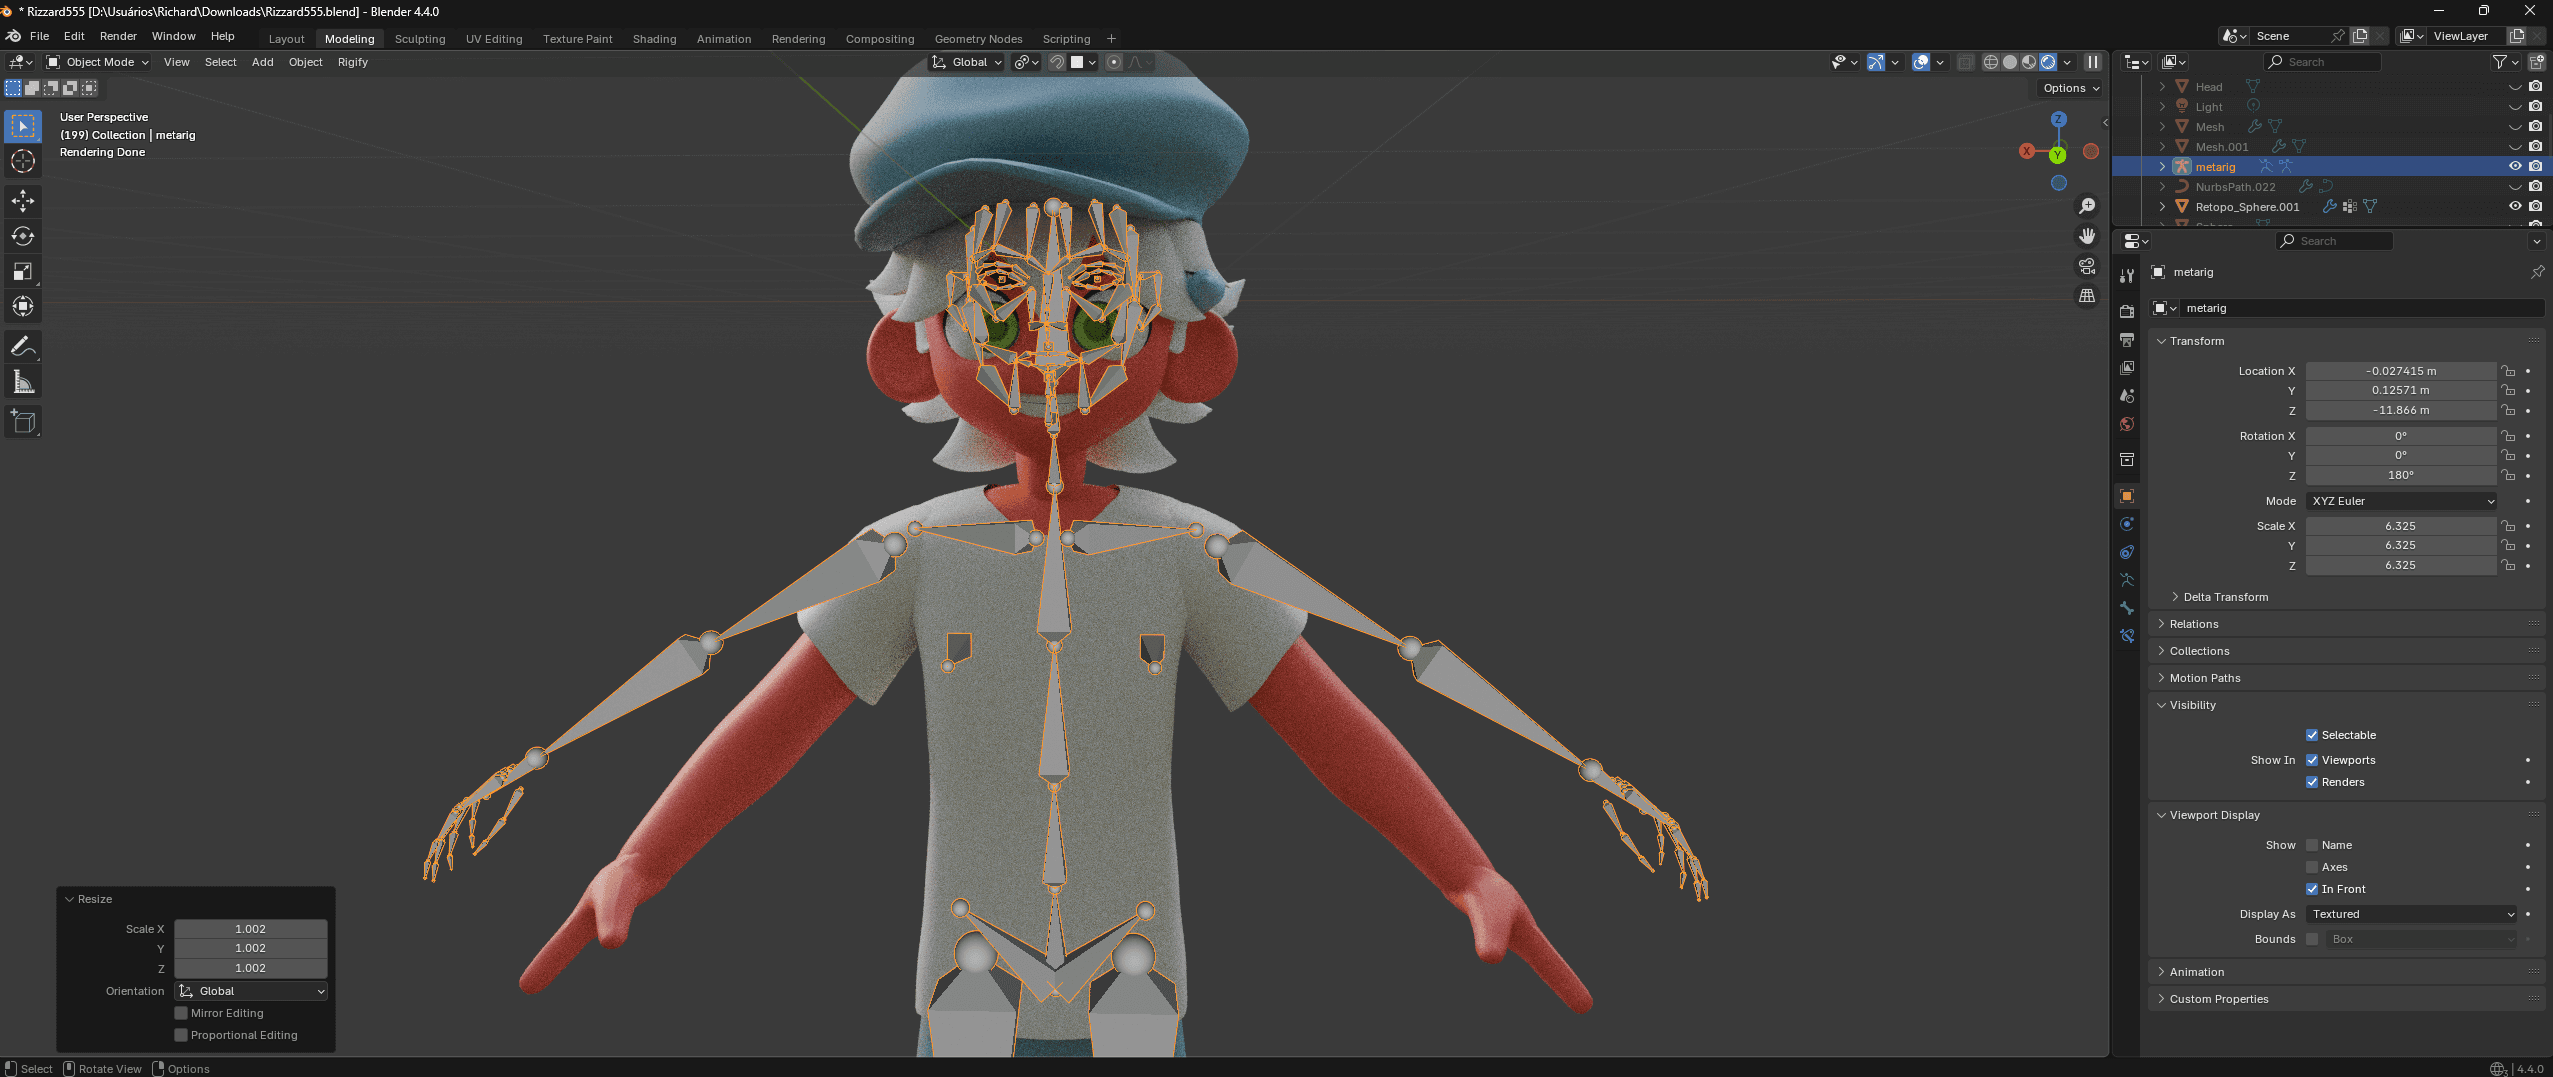This screenshot has width=2553, height=1077.
Task: Toggle Show In Renders checkbox
Action: (2312, 782)
